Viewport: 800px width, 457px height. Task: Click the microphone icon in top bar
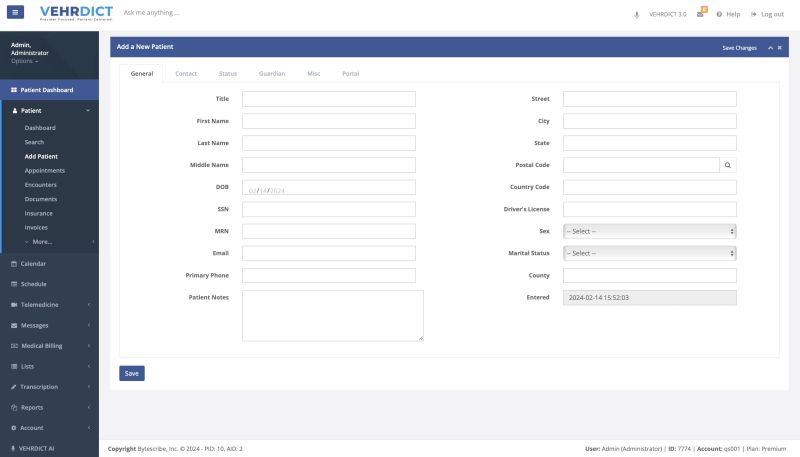[637, 14]
